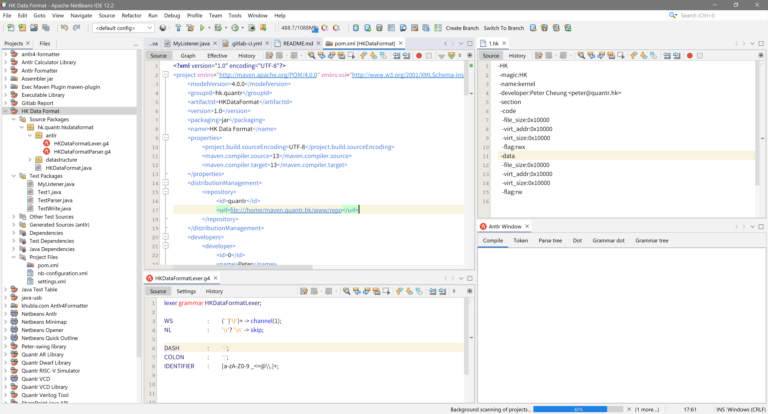Collapse the distributionManagement fold marker
Image resolution: width=768 pixels, height=414 pixels.
(166, 183)
